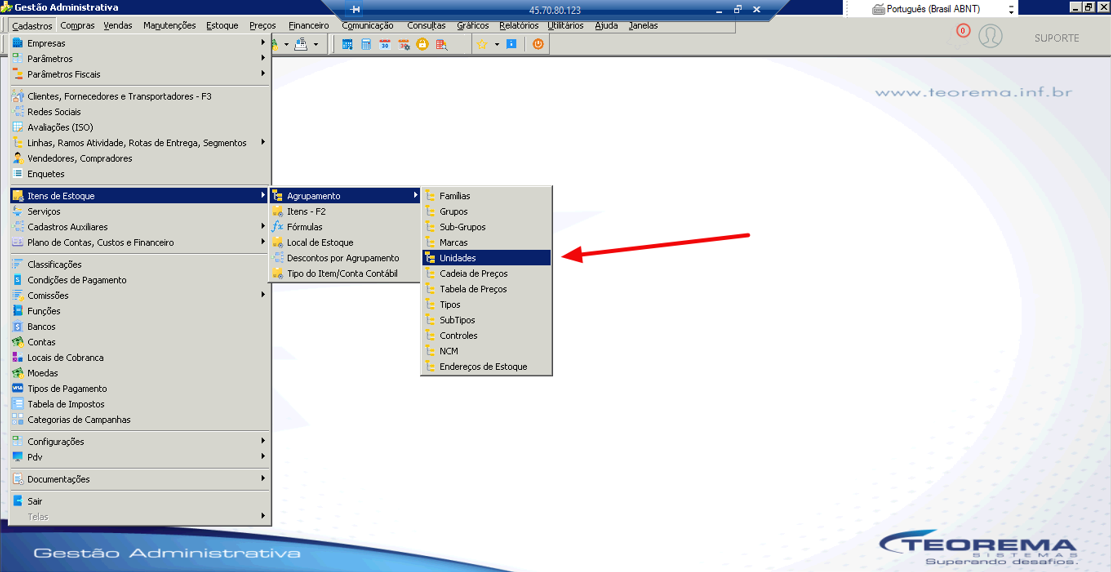Open the Financeiro menu
Viewport: 1111px width, 572px height.
[309, 26]
